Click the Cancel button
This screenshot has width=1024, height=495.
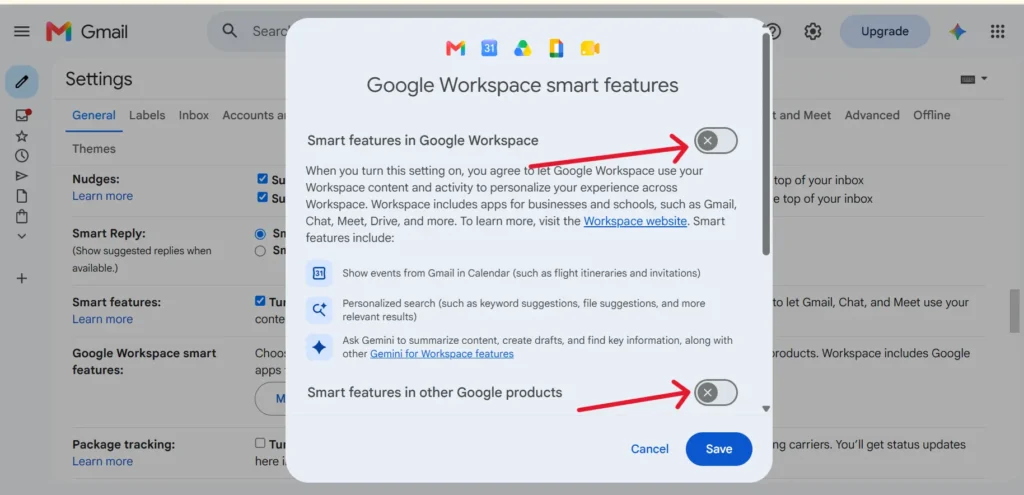point(649,449)
